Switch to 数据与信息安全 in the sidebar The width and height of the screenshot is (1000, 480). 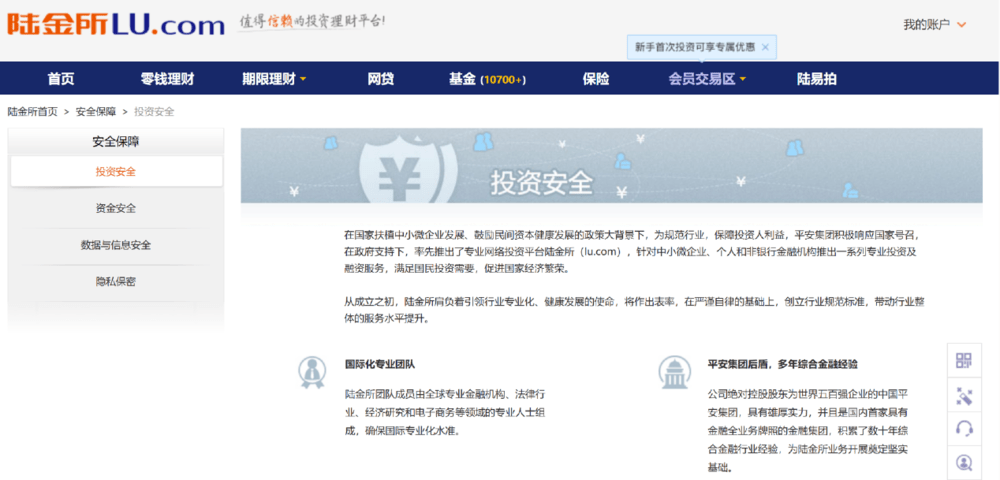[x=116, y=245]
